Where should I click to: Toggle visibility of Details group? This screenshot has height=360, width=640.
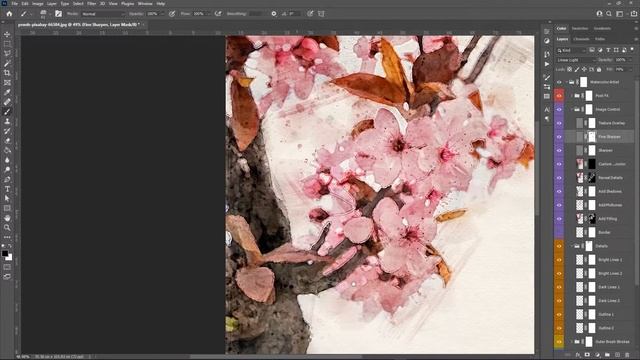pyautogui.click(x=559, y=246)
